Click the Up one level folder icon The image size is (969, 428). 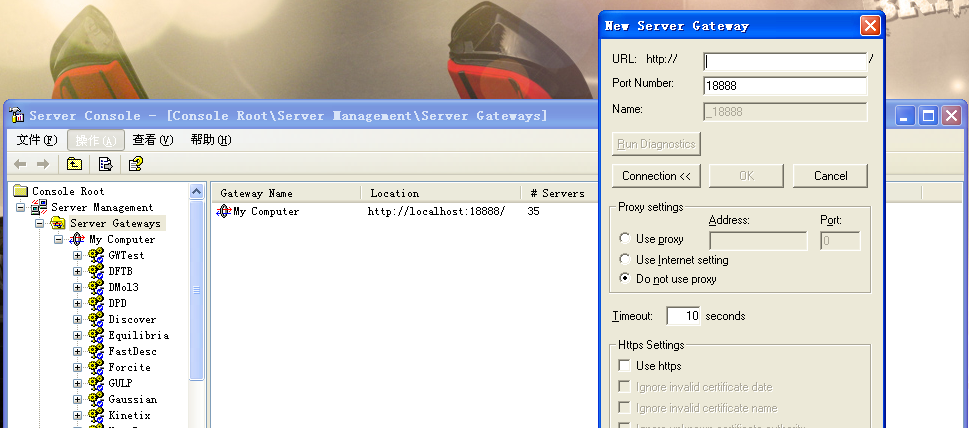tap(74, 164)
